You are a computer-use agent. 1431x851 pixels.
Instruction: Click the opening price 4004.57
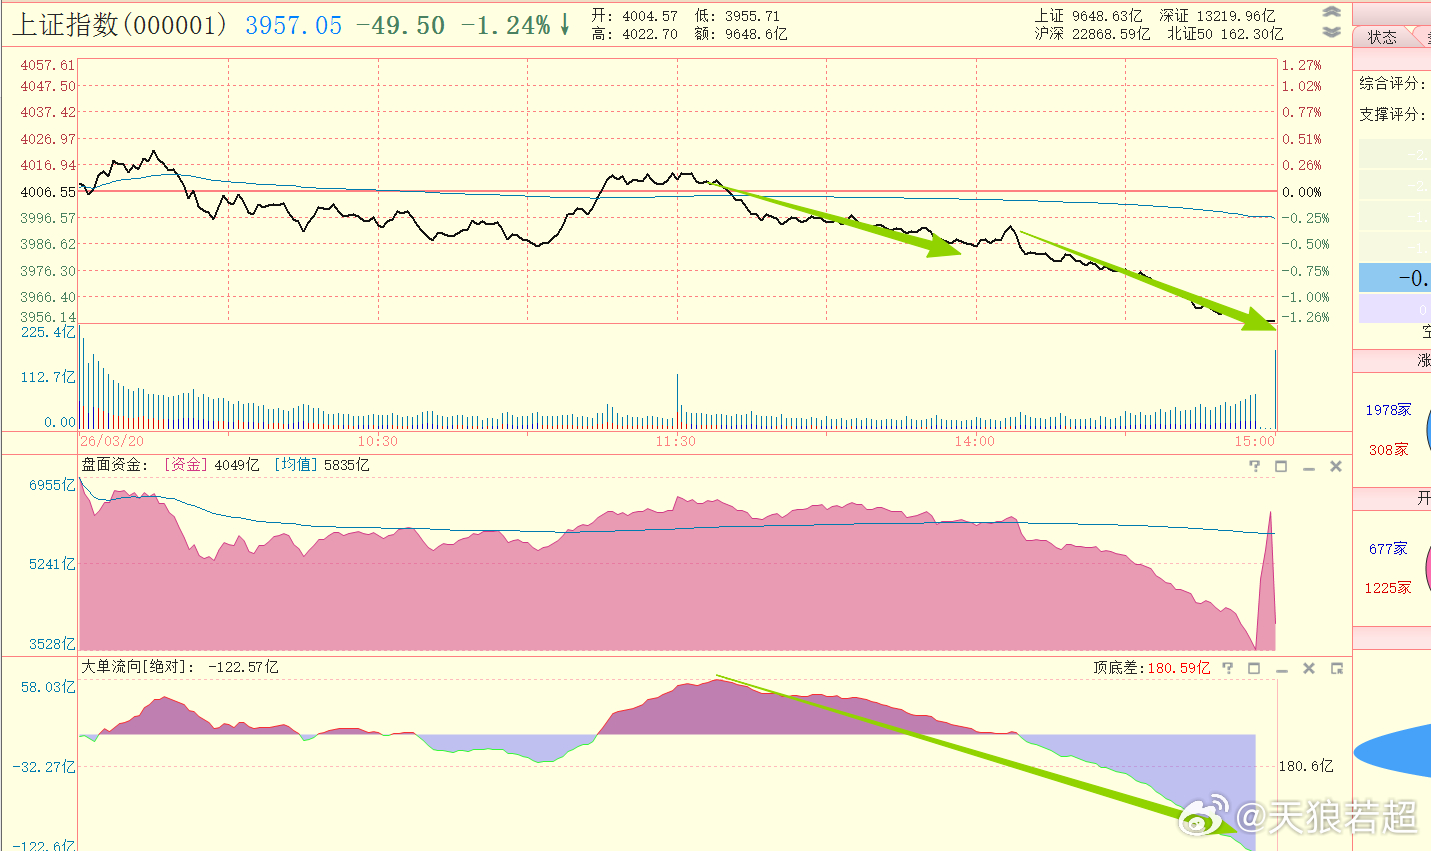pos(649,16)
